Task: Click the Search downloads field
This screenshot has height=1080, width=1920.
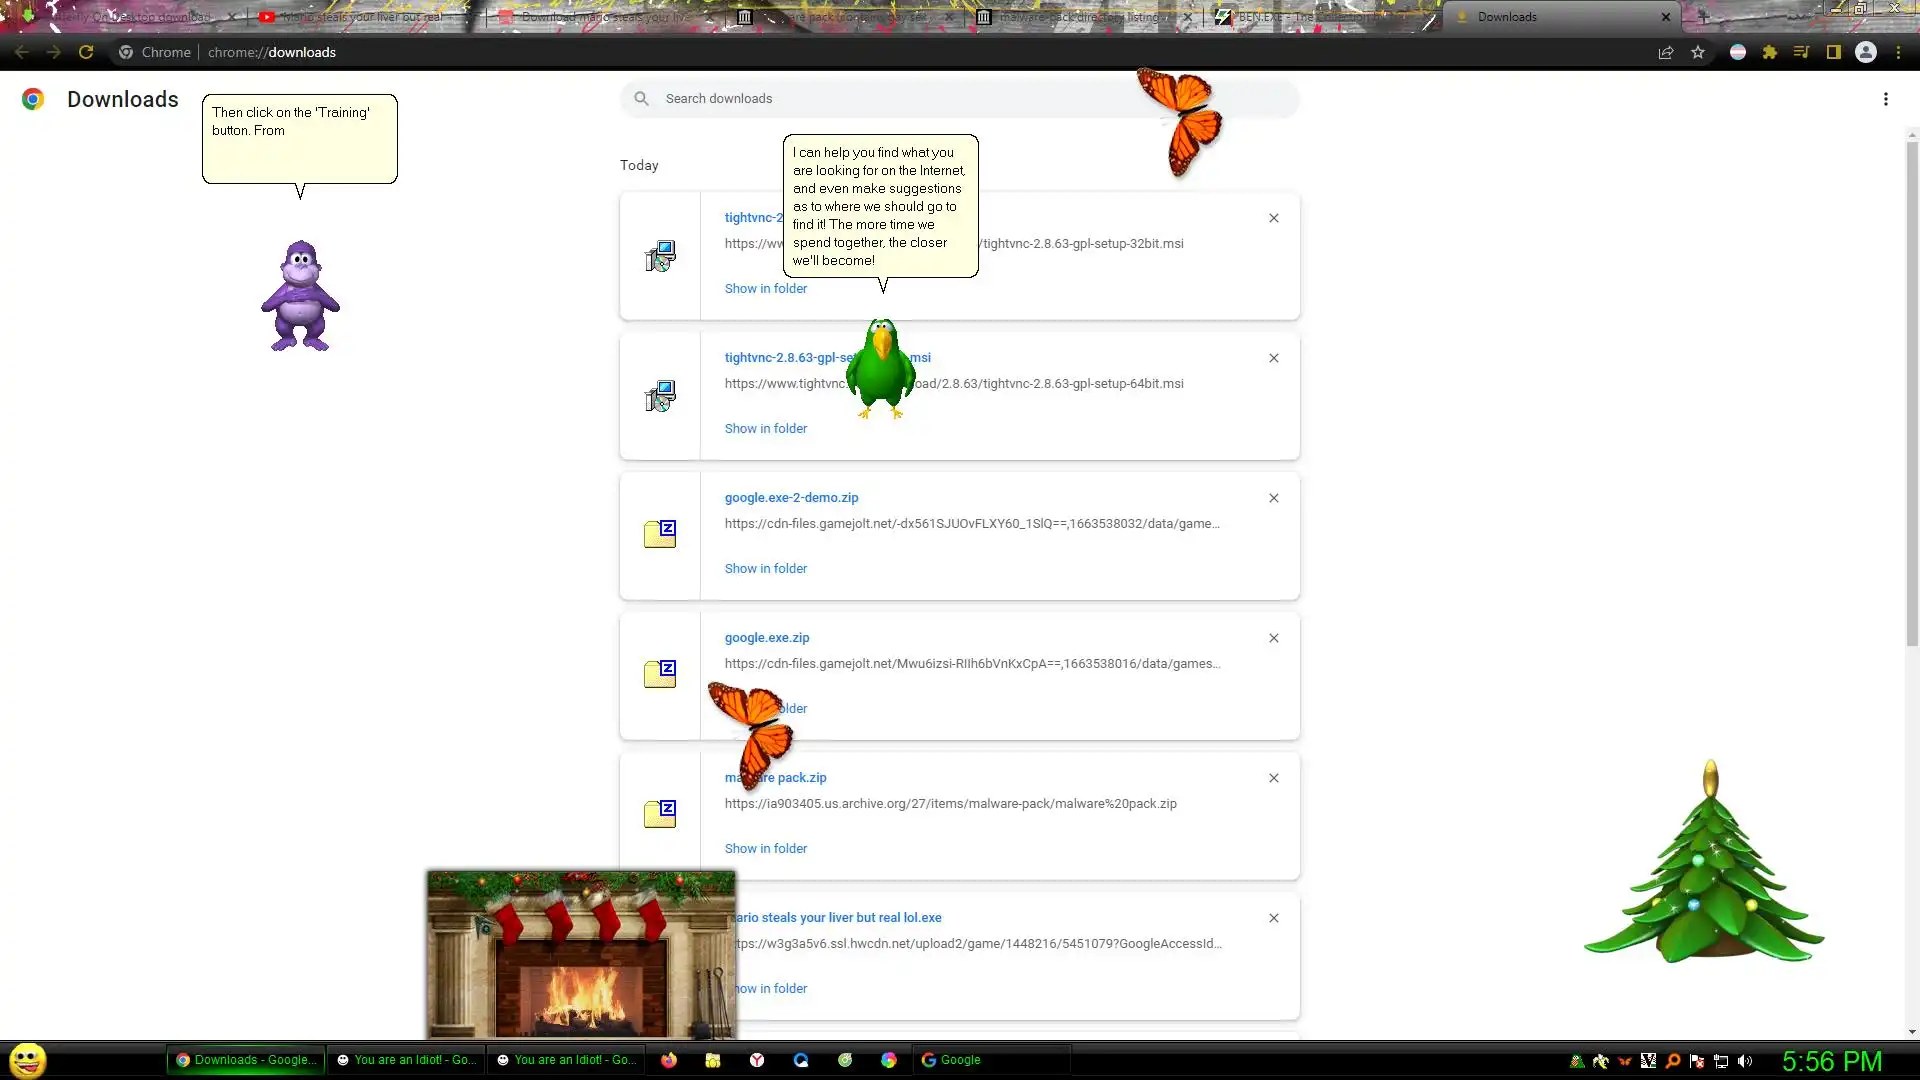Action: click(900, 98)
